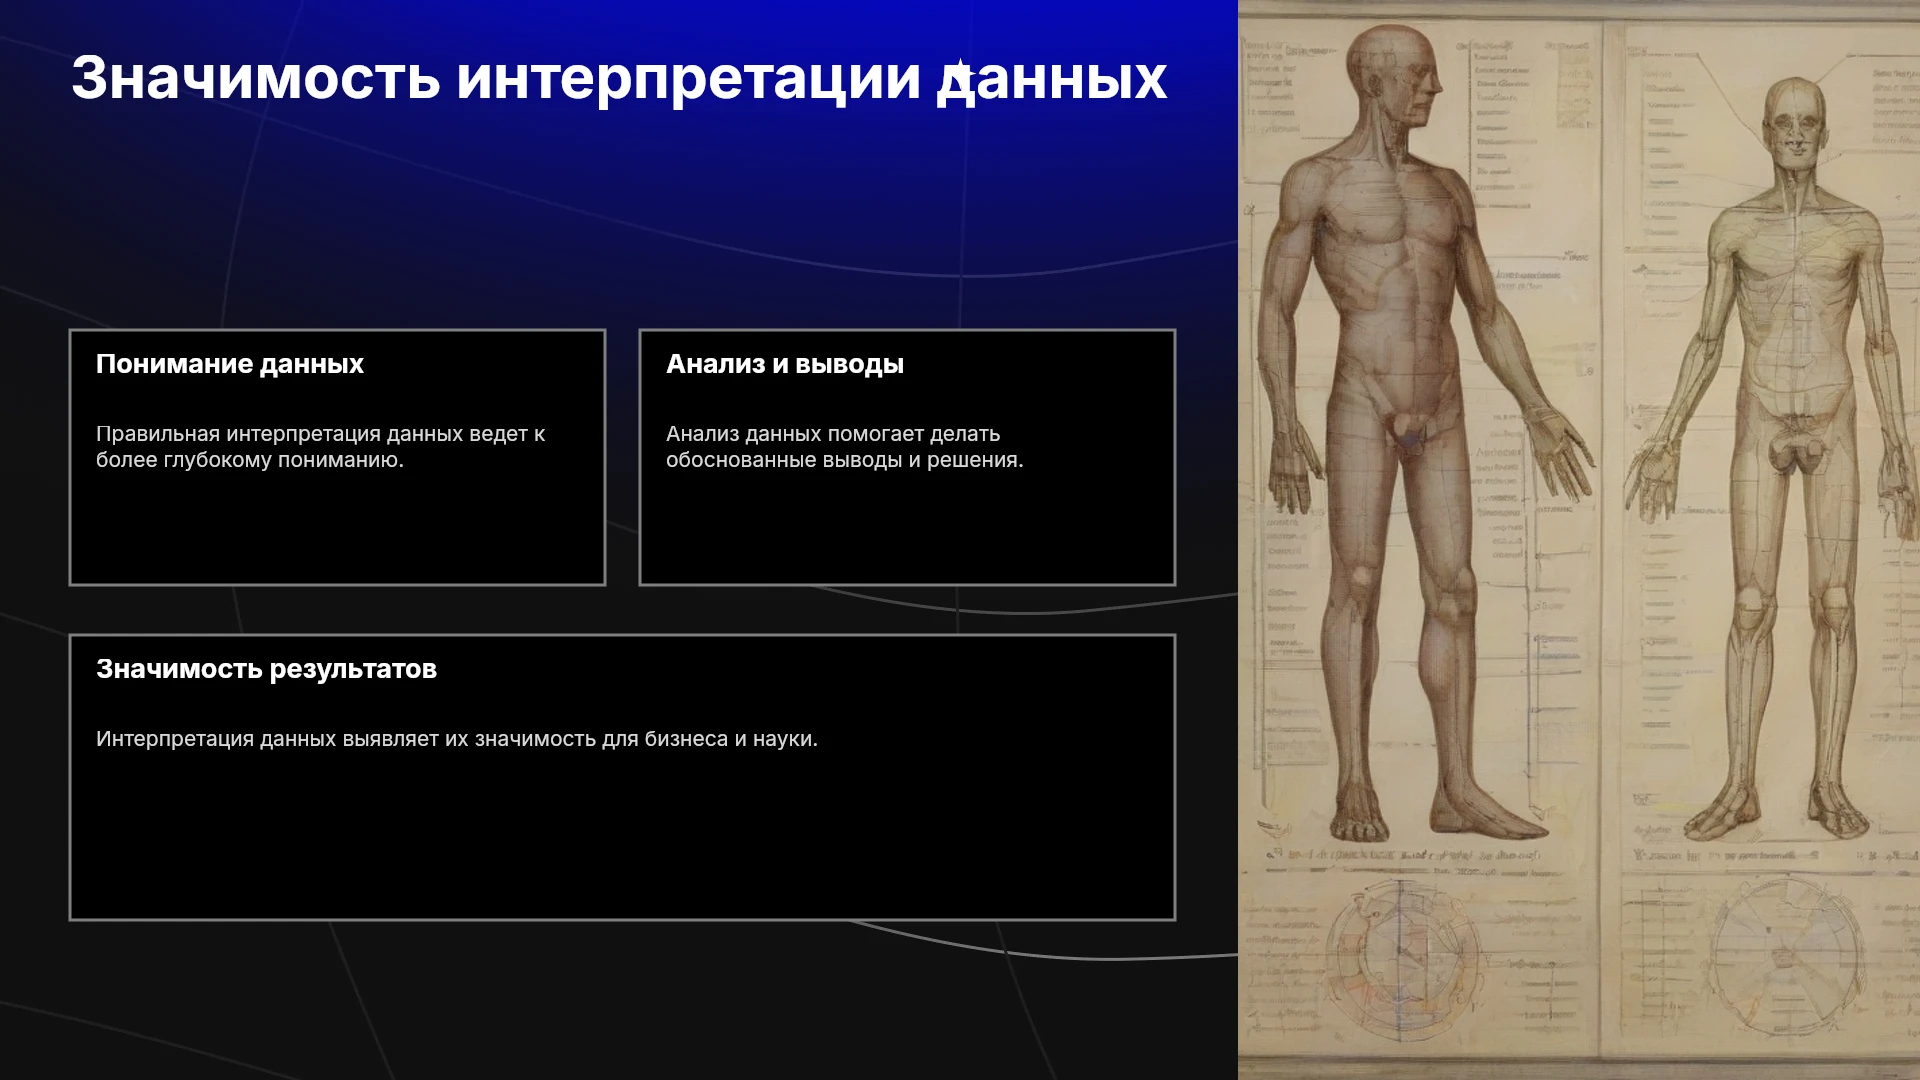
Task: Select text 'Правильная интерпретация данных ведет к'
Action: tap(320, 434)
